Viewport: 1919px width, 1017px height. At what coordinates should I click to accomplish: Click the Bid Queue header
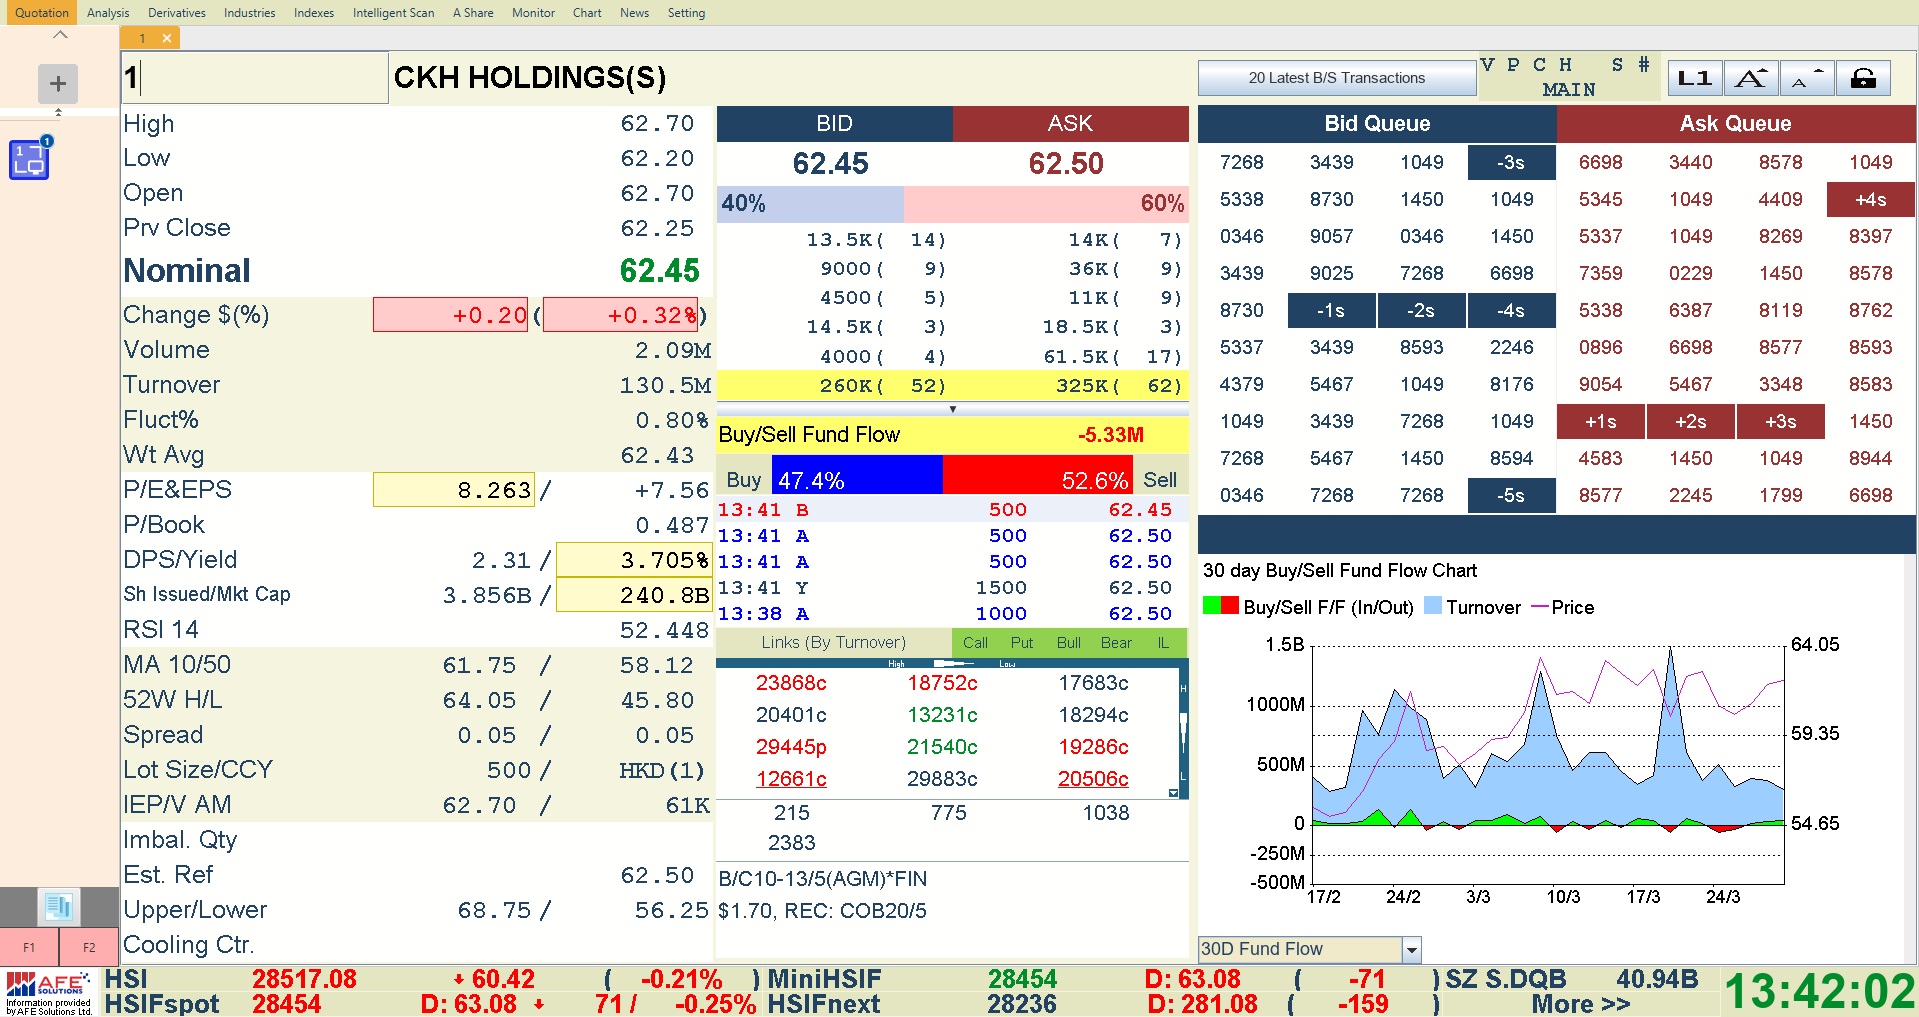[1377, 123]
